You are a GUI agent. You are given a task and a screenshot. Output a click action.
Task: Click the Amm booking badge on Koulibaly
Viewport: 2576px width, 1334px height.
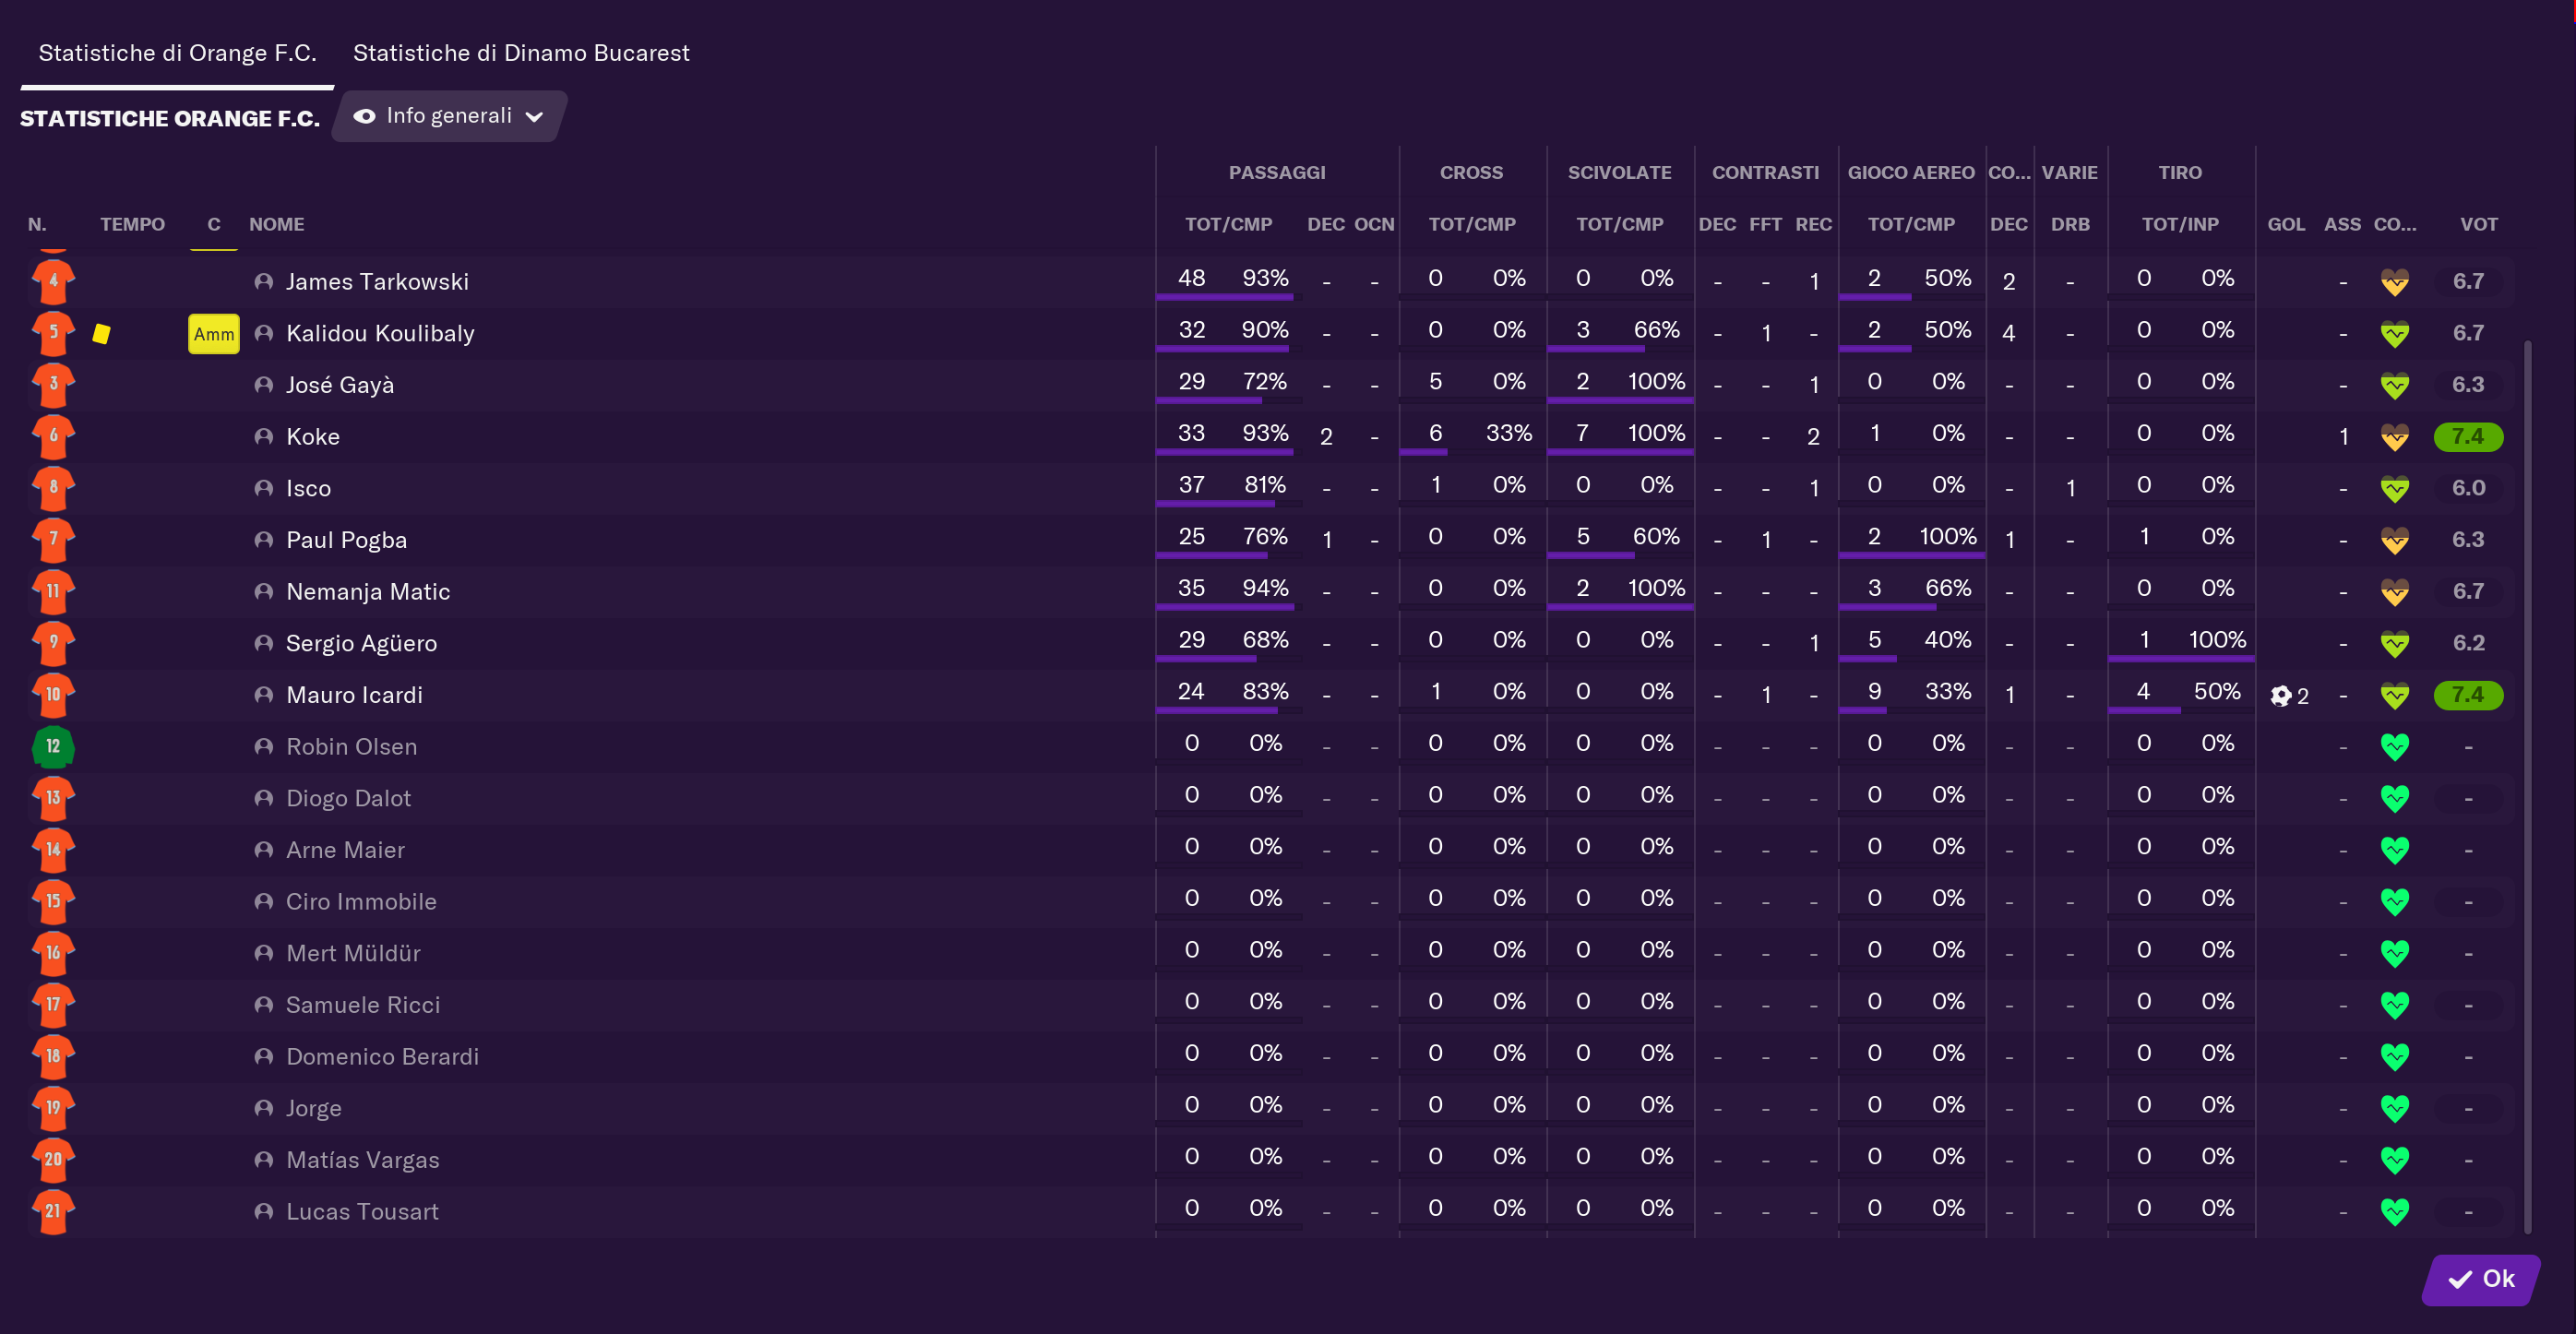pyautogui.click(x=213, y=334)
